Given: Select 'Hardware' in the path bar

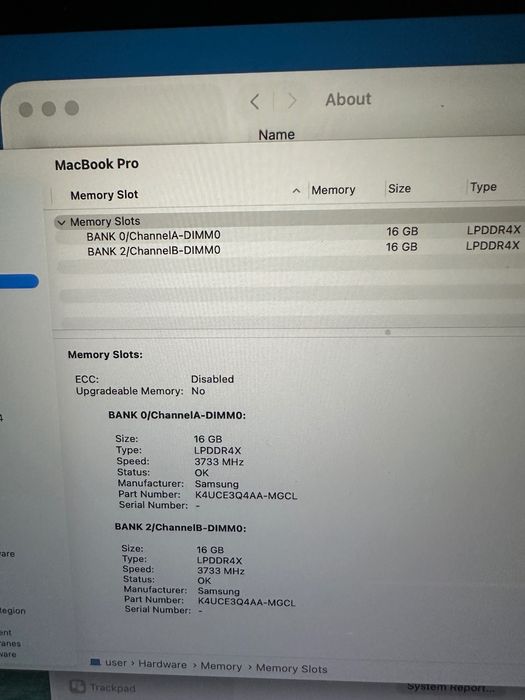Looking at the screenshot, I should [162, 664].
